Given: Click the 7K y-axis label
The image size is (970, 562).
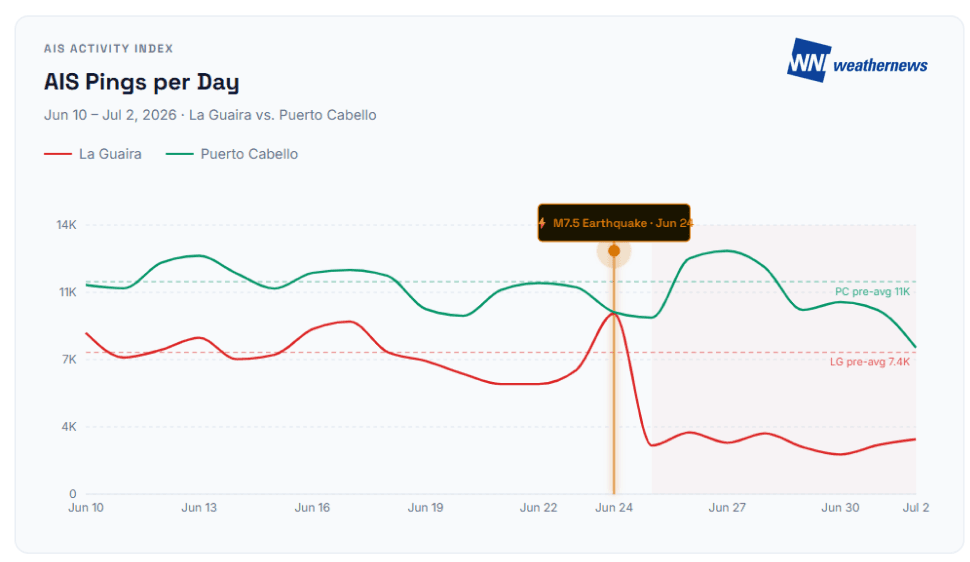Looking at the screenshot, I should tap(69, 359).
